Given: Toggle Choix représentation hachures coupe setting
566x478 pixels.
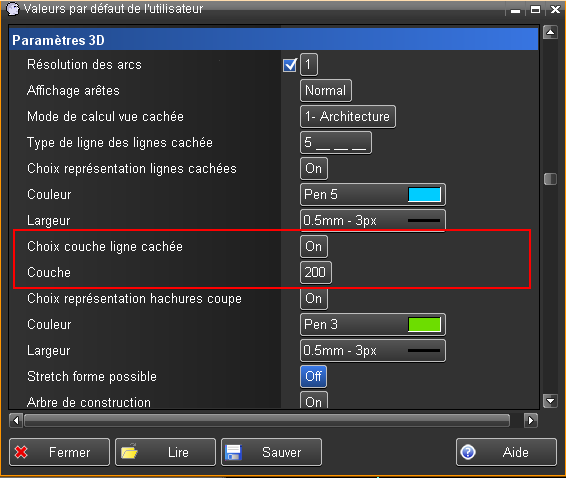Looking at the screenshot, I should click(314, 299).
